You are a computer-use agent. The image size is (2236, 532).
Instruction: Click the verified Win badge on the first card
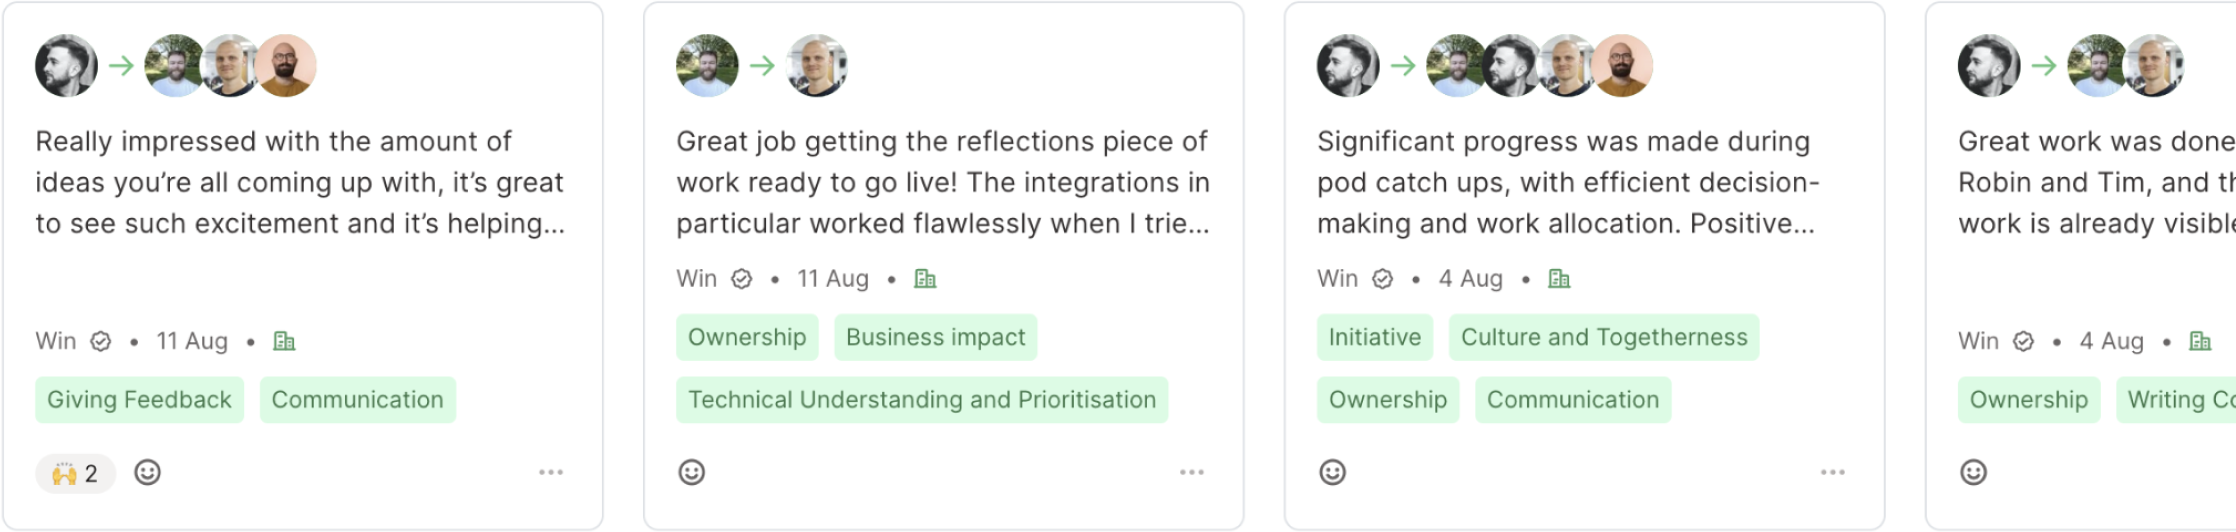tap(101, 342)
